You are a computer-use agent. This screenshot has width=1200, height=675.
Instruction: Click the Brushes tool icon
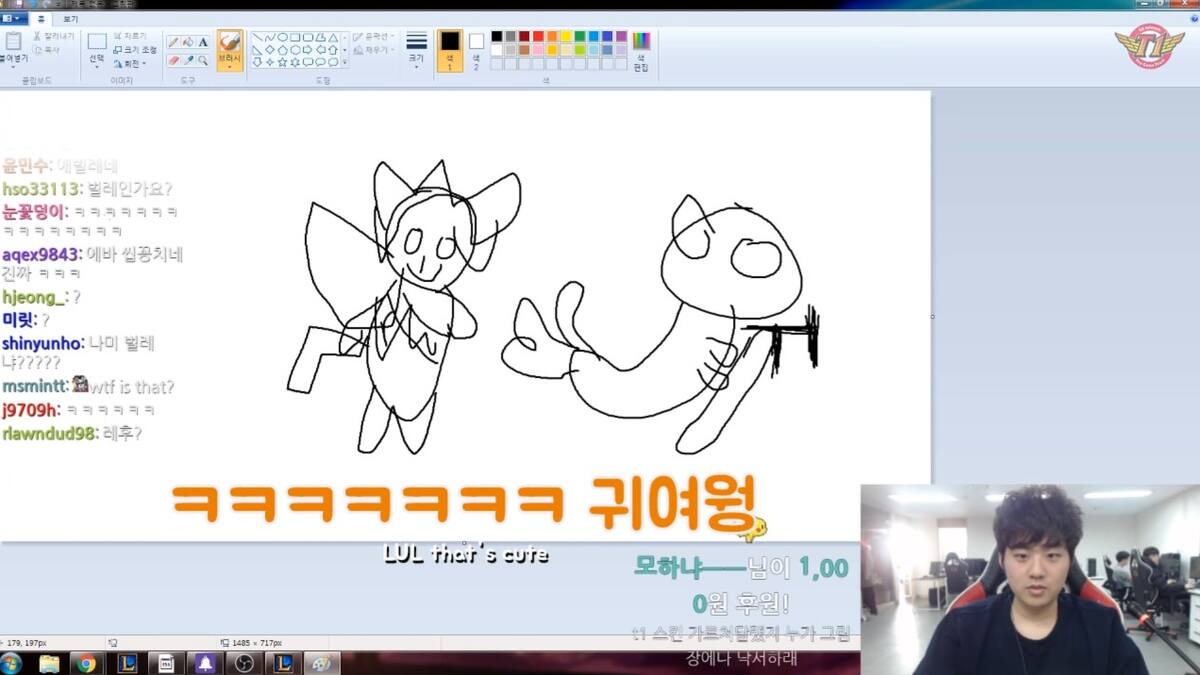point(229,42)
